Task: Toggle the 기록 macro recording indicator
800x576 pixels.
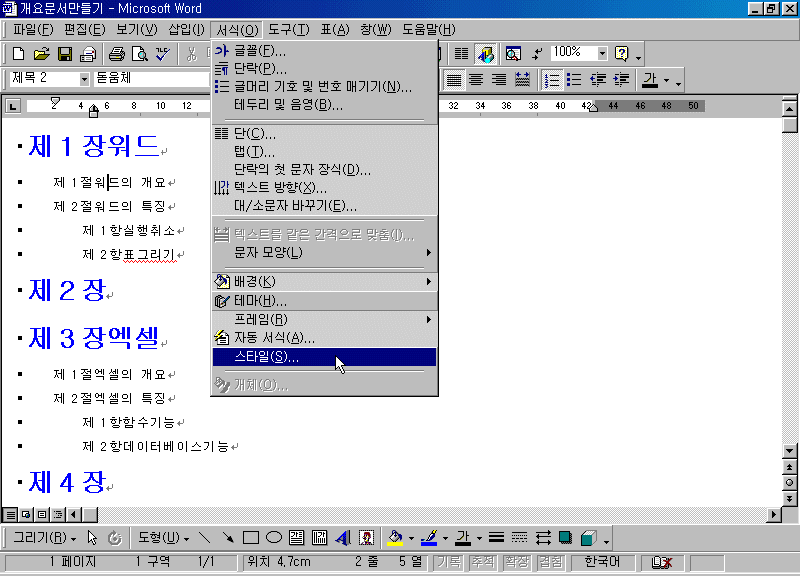Action: [x=449, y=562]
